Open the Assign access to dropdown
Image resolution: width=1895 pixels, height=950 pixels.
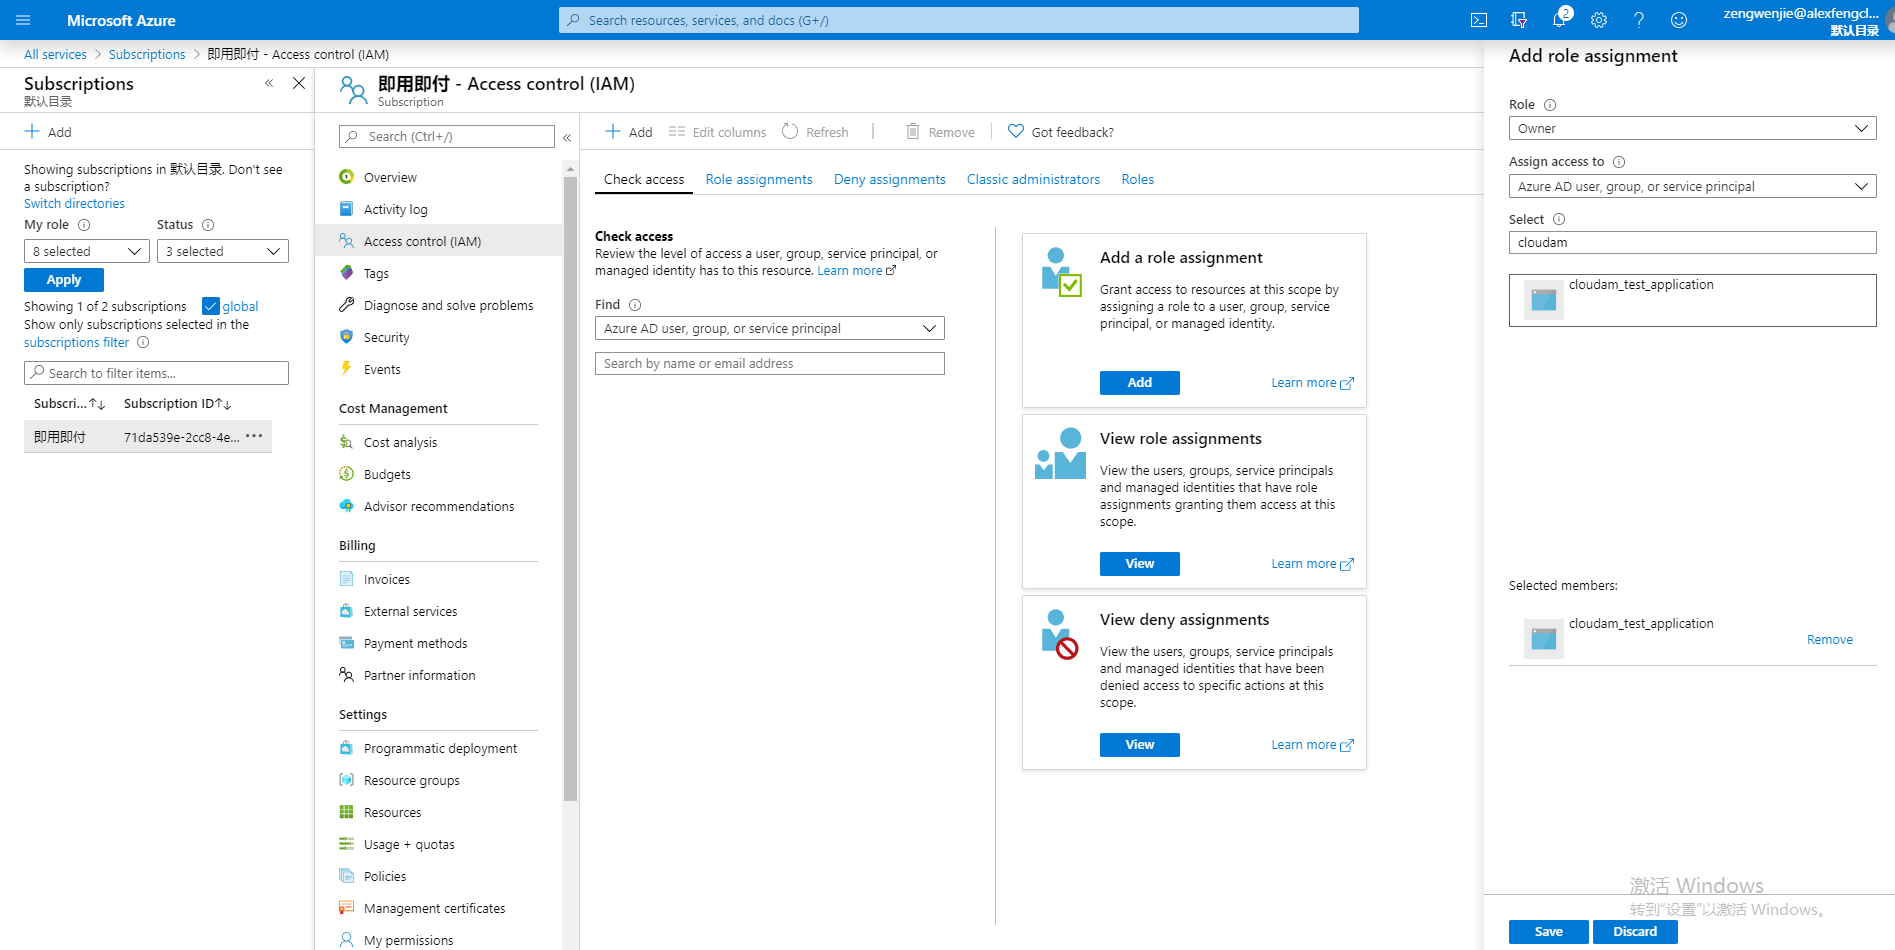[1692, 186]
